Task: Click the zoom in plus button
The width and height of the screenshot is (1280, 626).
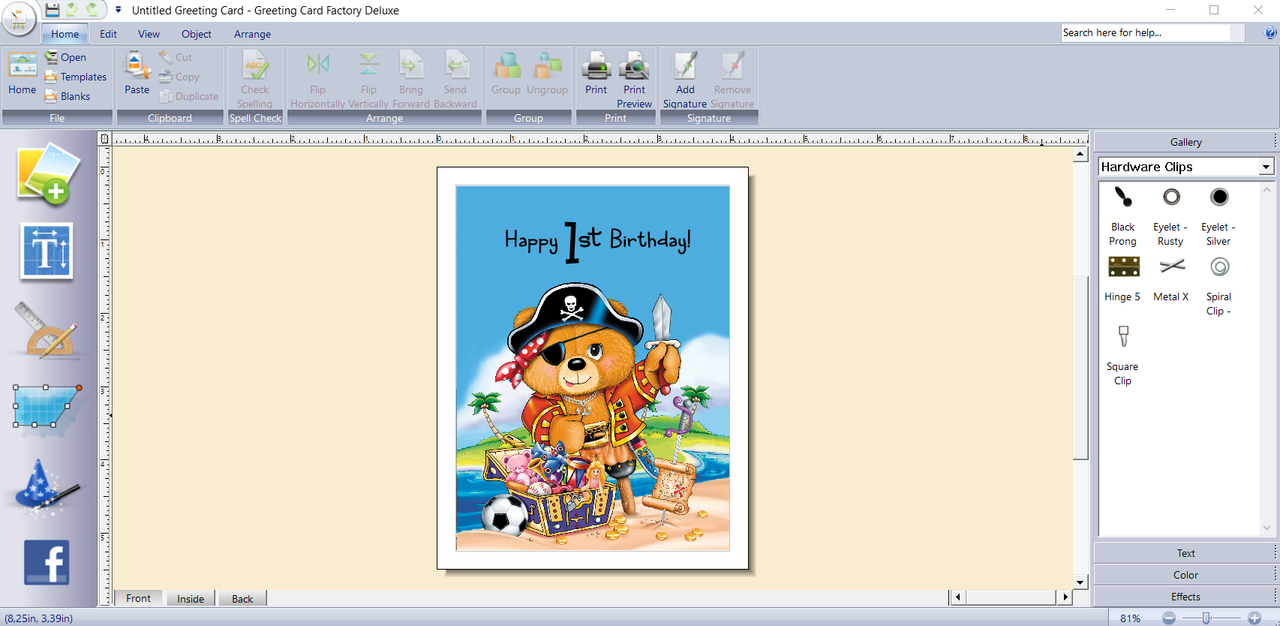Action: pos(1254,618)
